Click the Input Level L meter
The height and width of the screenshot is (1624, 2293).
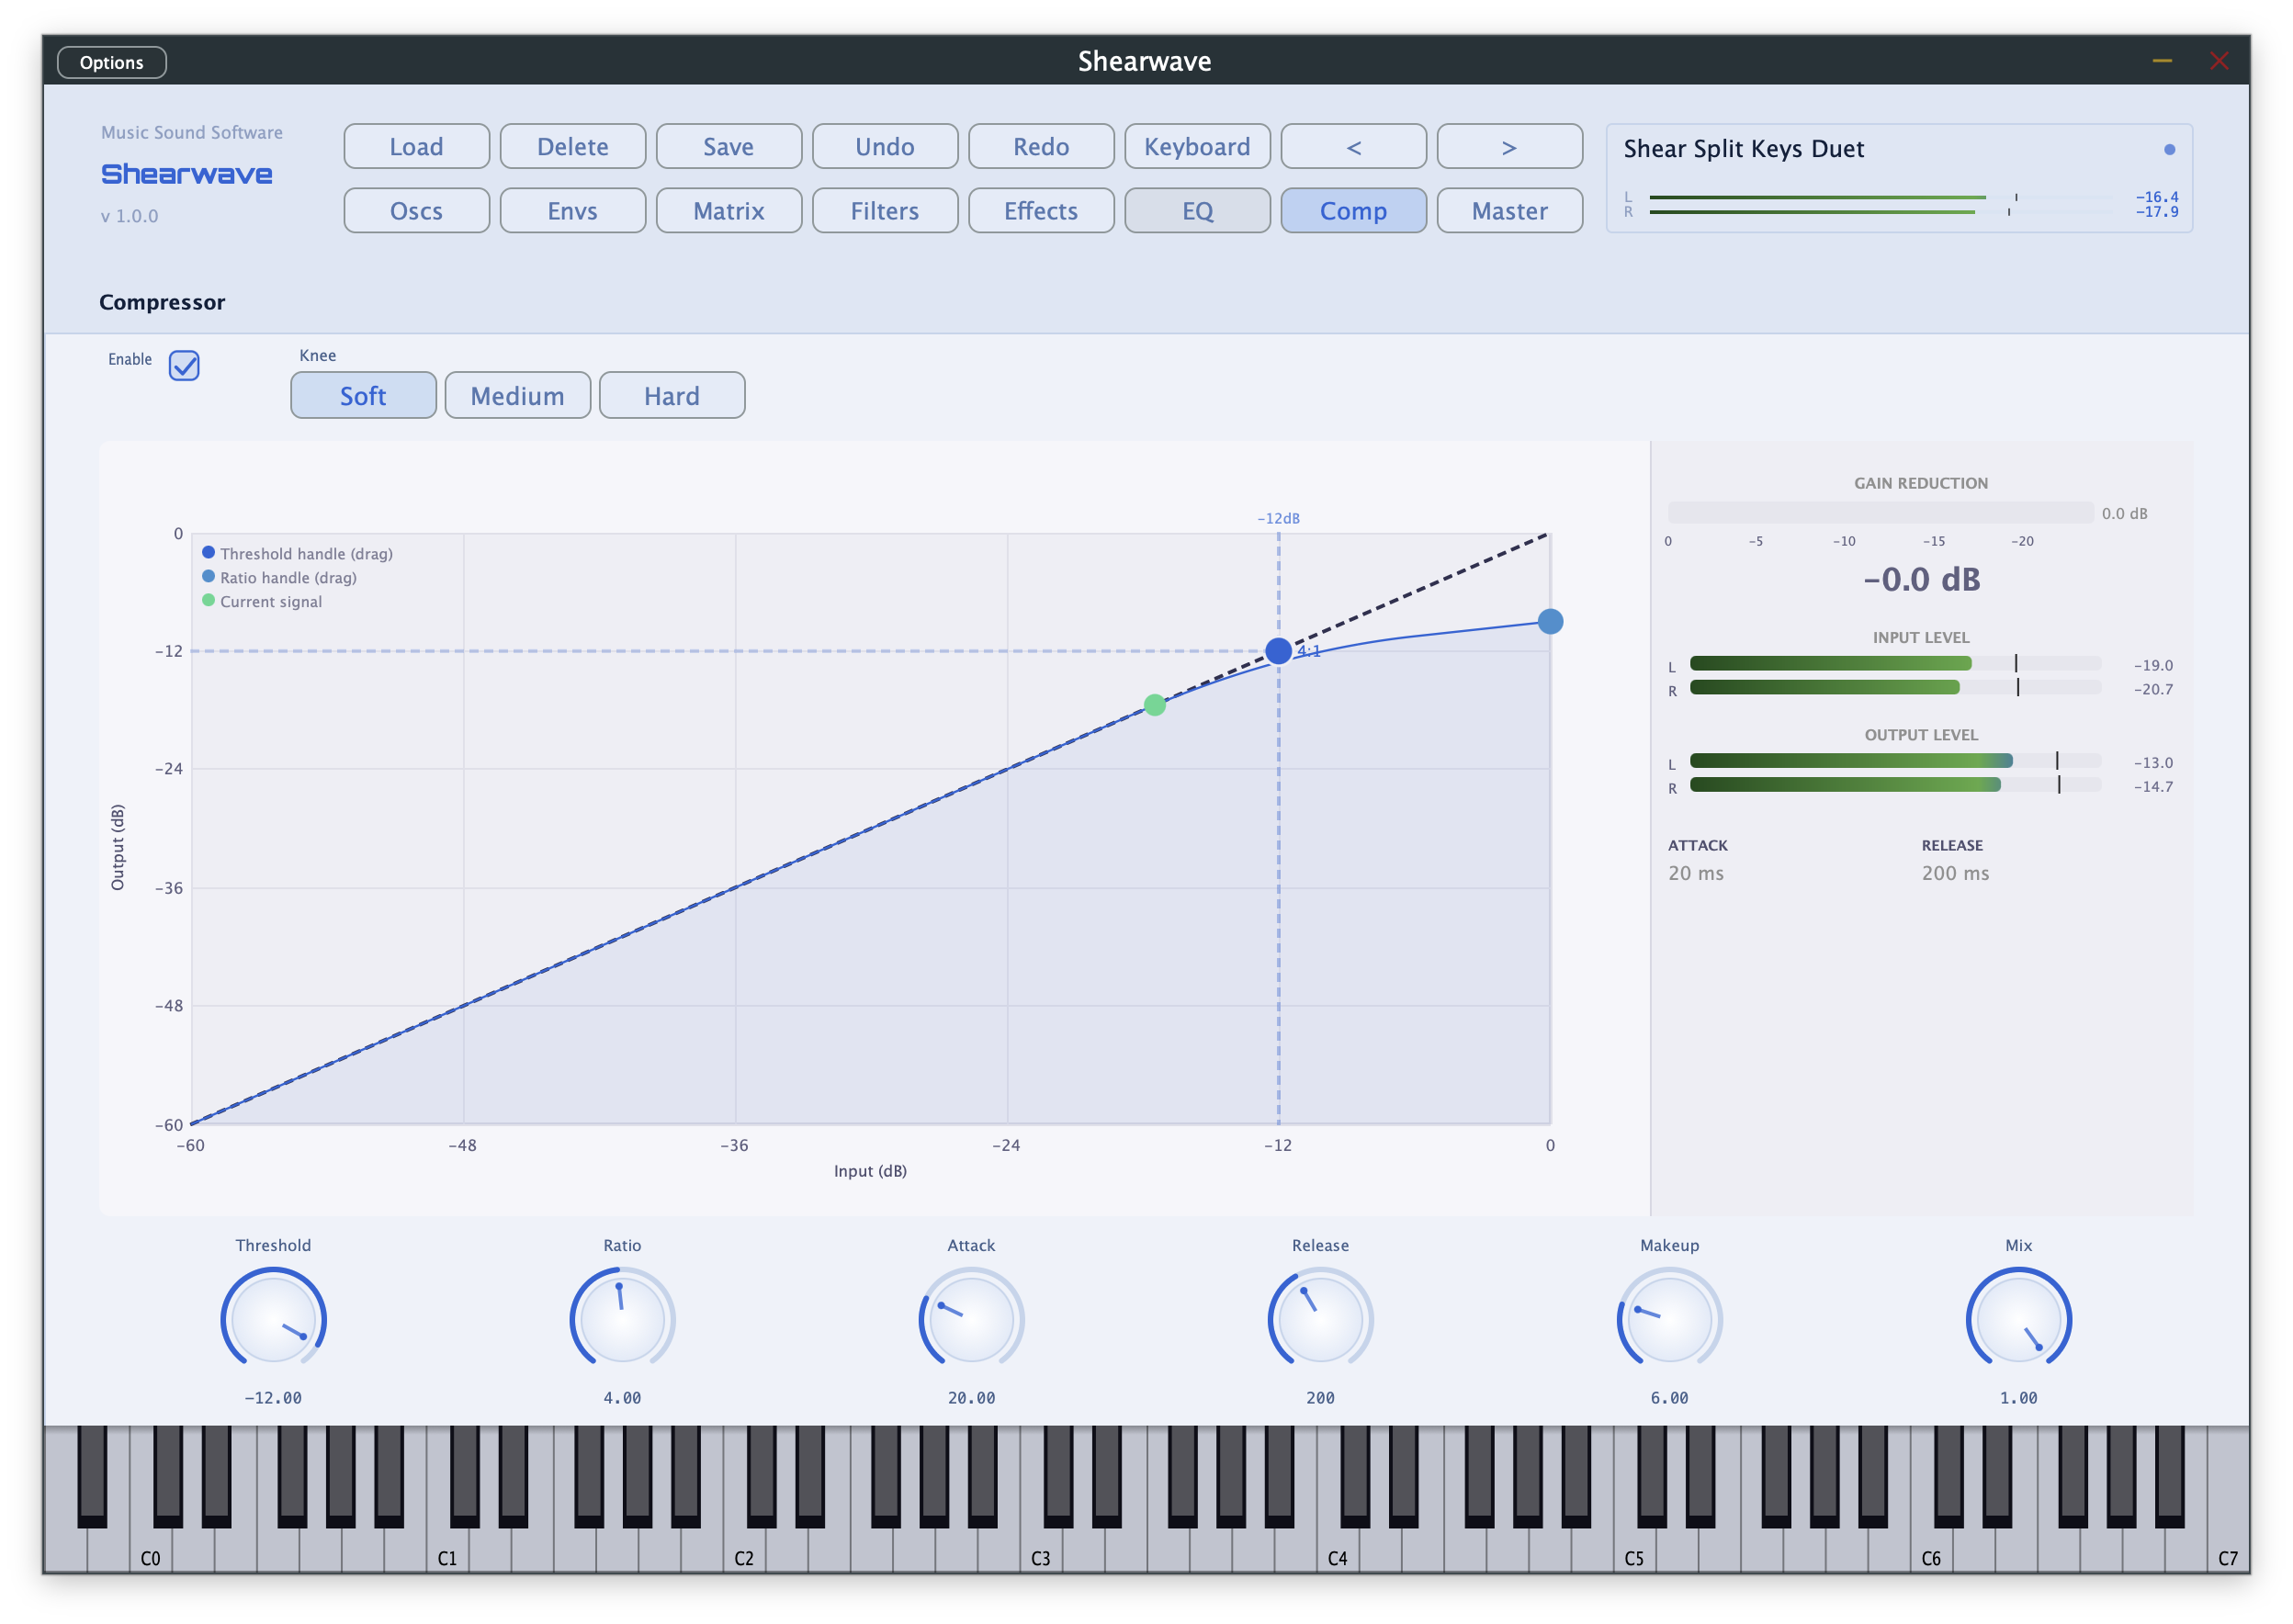tap(1894, 663)
